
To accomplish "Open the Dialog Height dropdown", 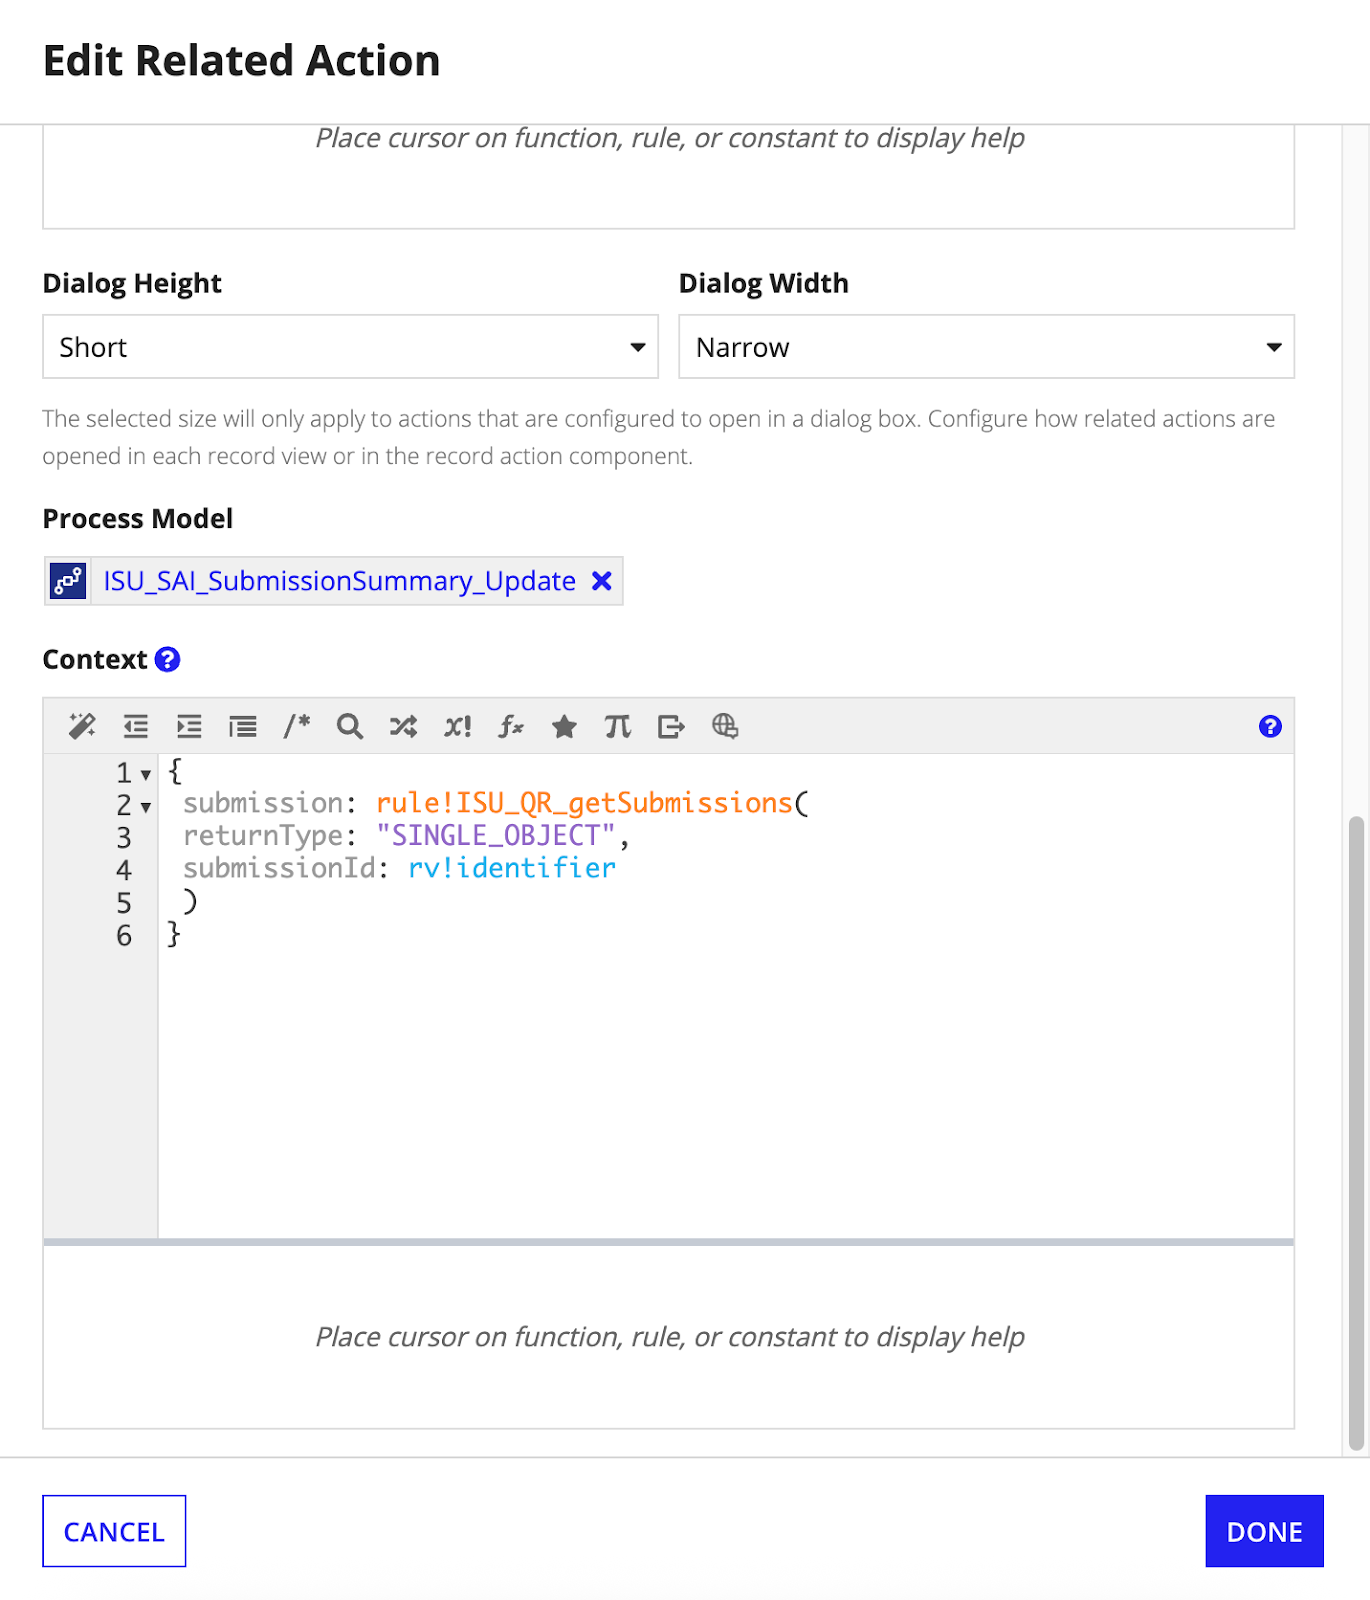I will click(350, 347).
